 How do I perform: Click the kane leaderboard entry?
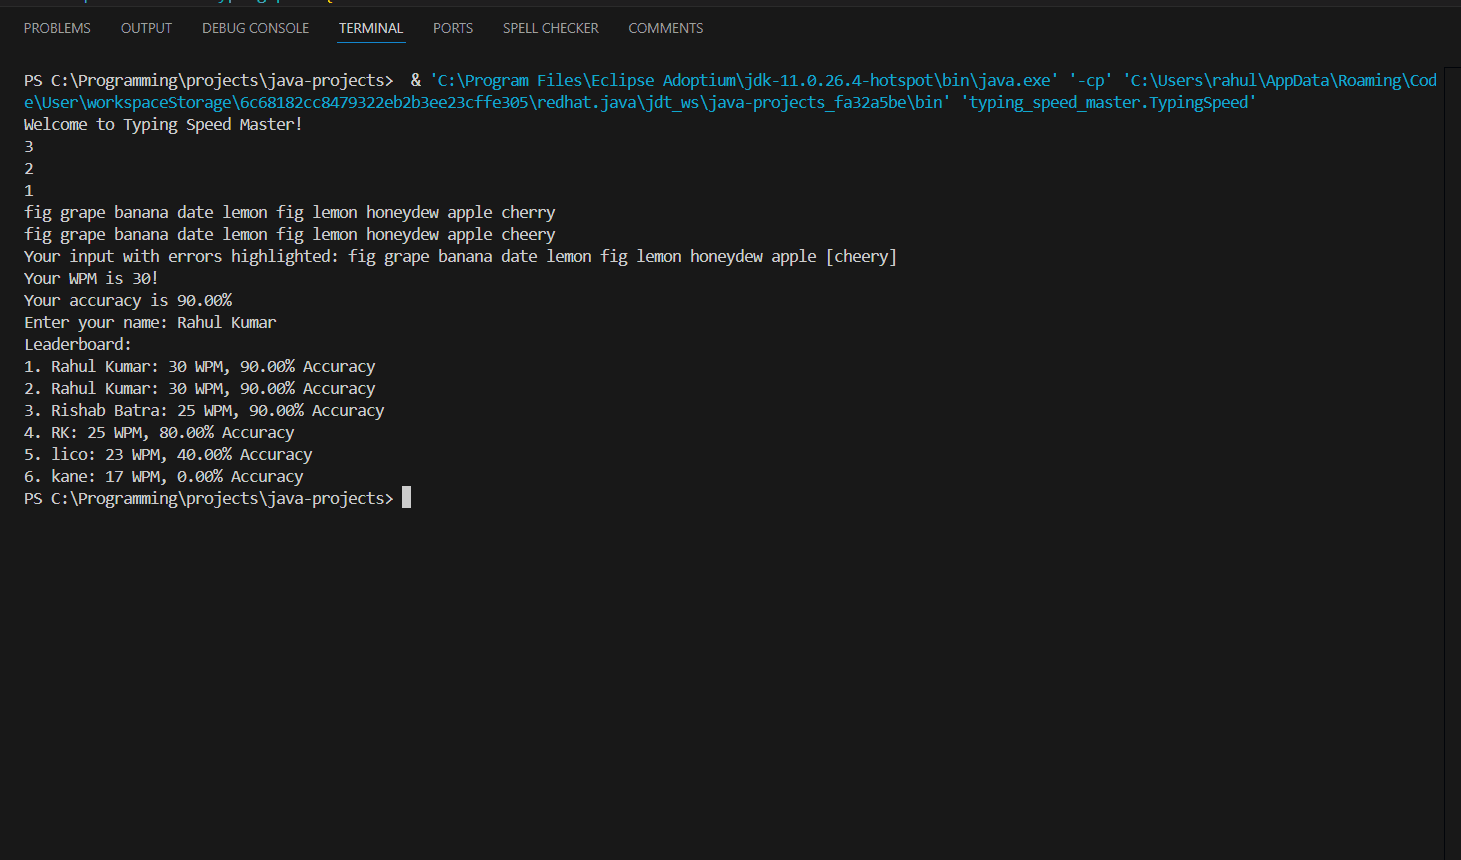pos(164,477)
